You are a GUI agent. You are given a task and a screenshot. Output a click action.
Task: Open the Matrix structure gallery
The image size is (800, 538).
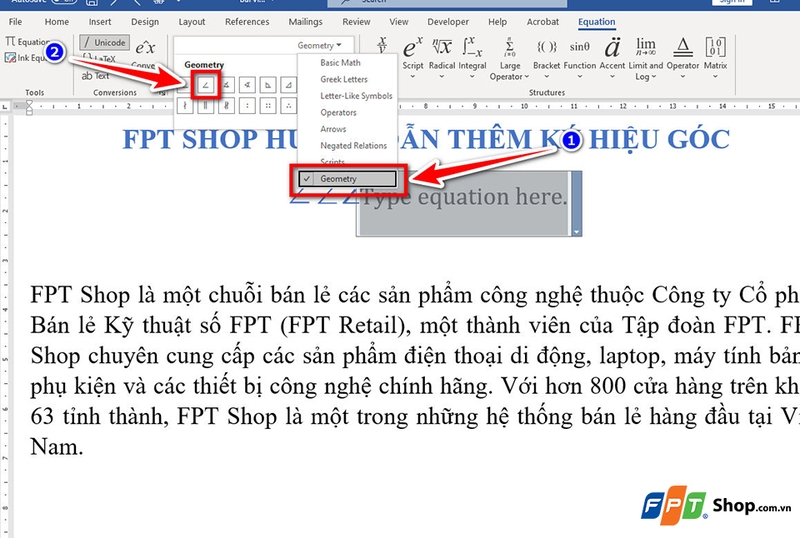point(715,57)
